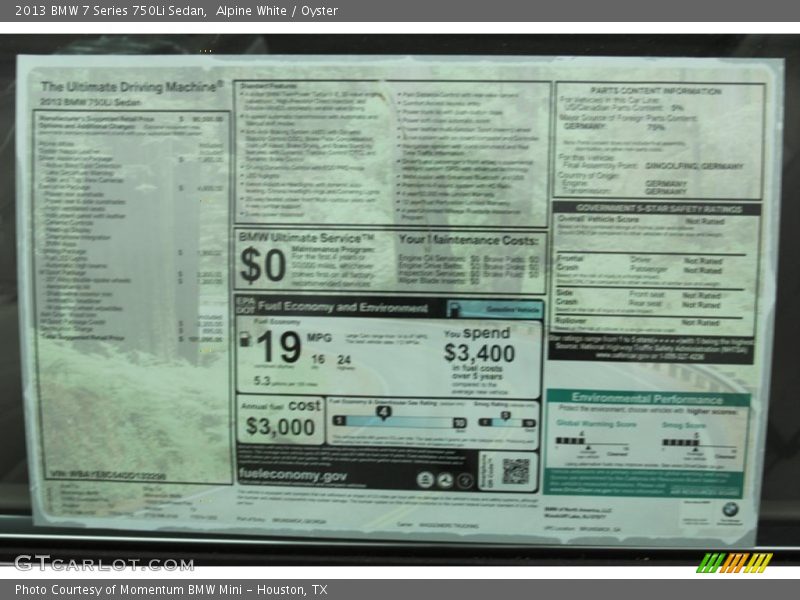800x600 pixels.
Task: Click the '16' city MPG value
Action: (x=318, y=359)
